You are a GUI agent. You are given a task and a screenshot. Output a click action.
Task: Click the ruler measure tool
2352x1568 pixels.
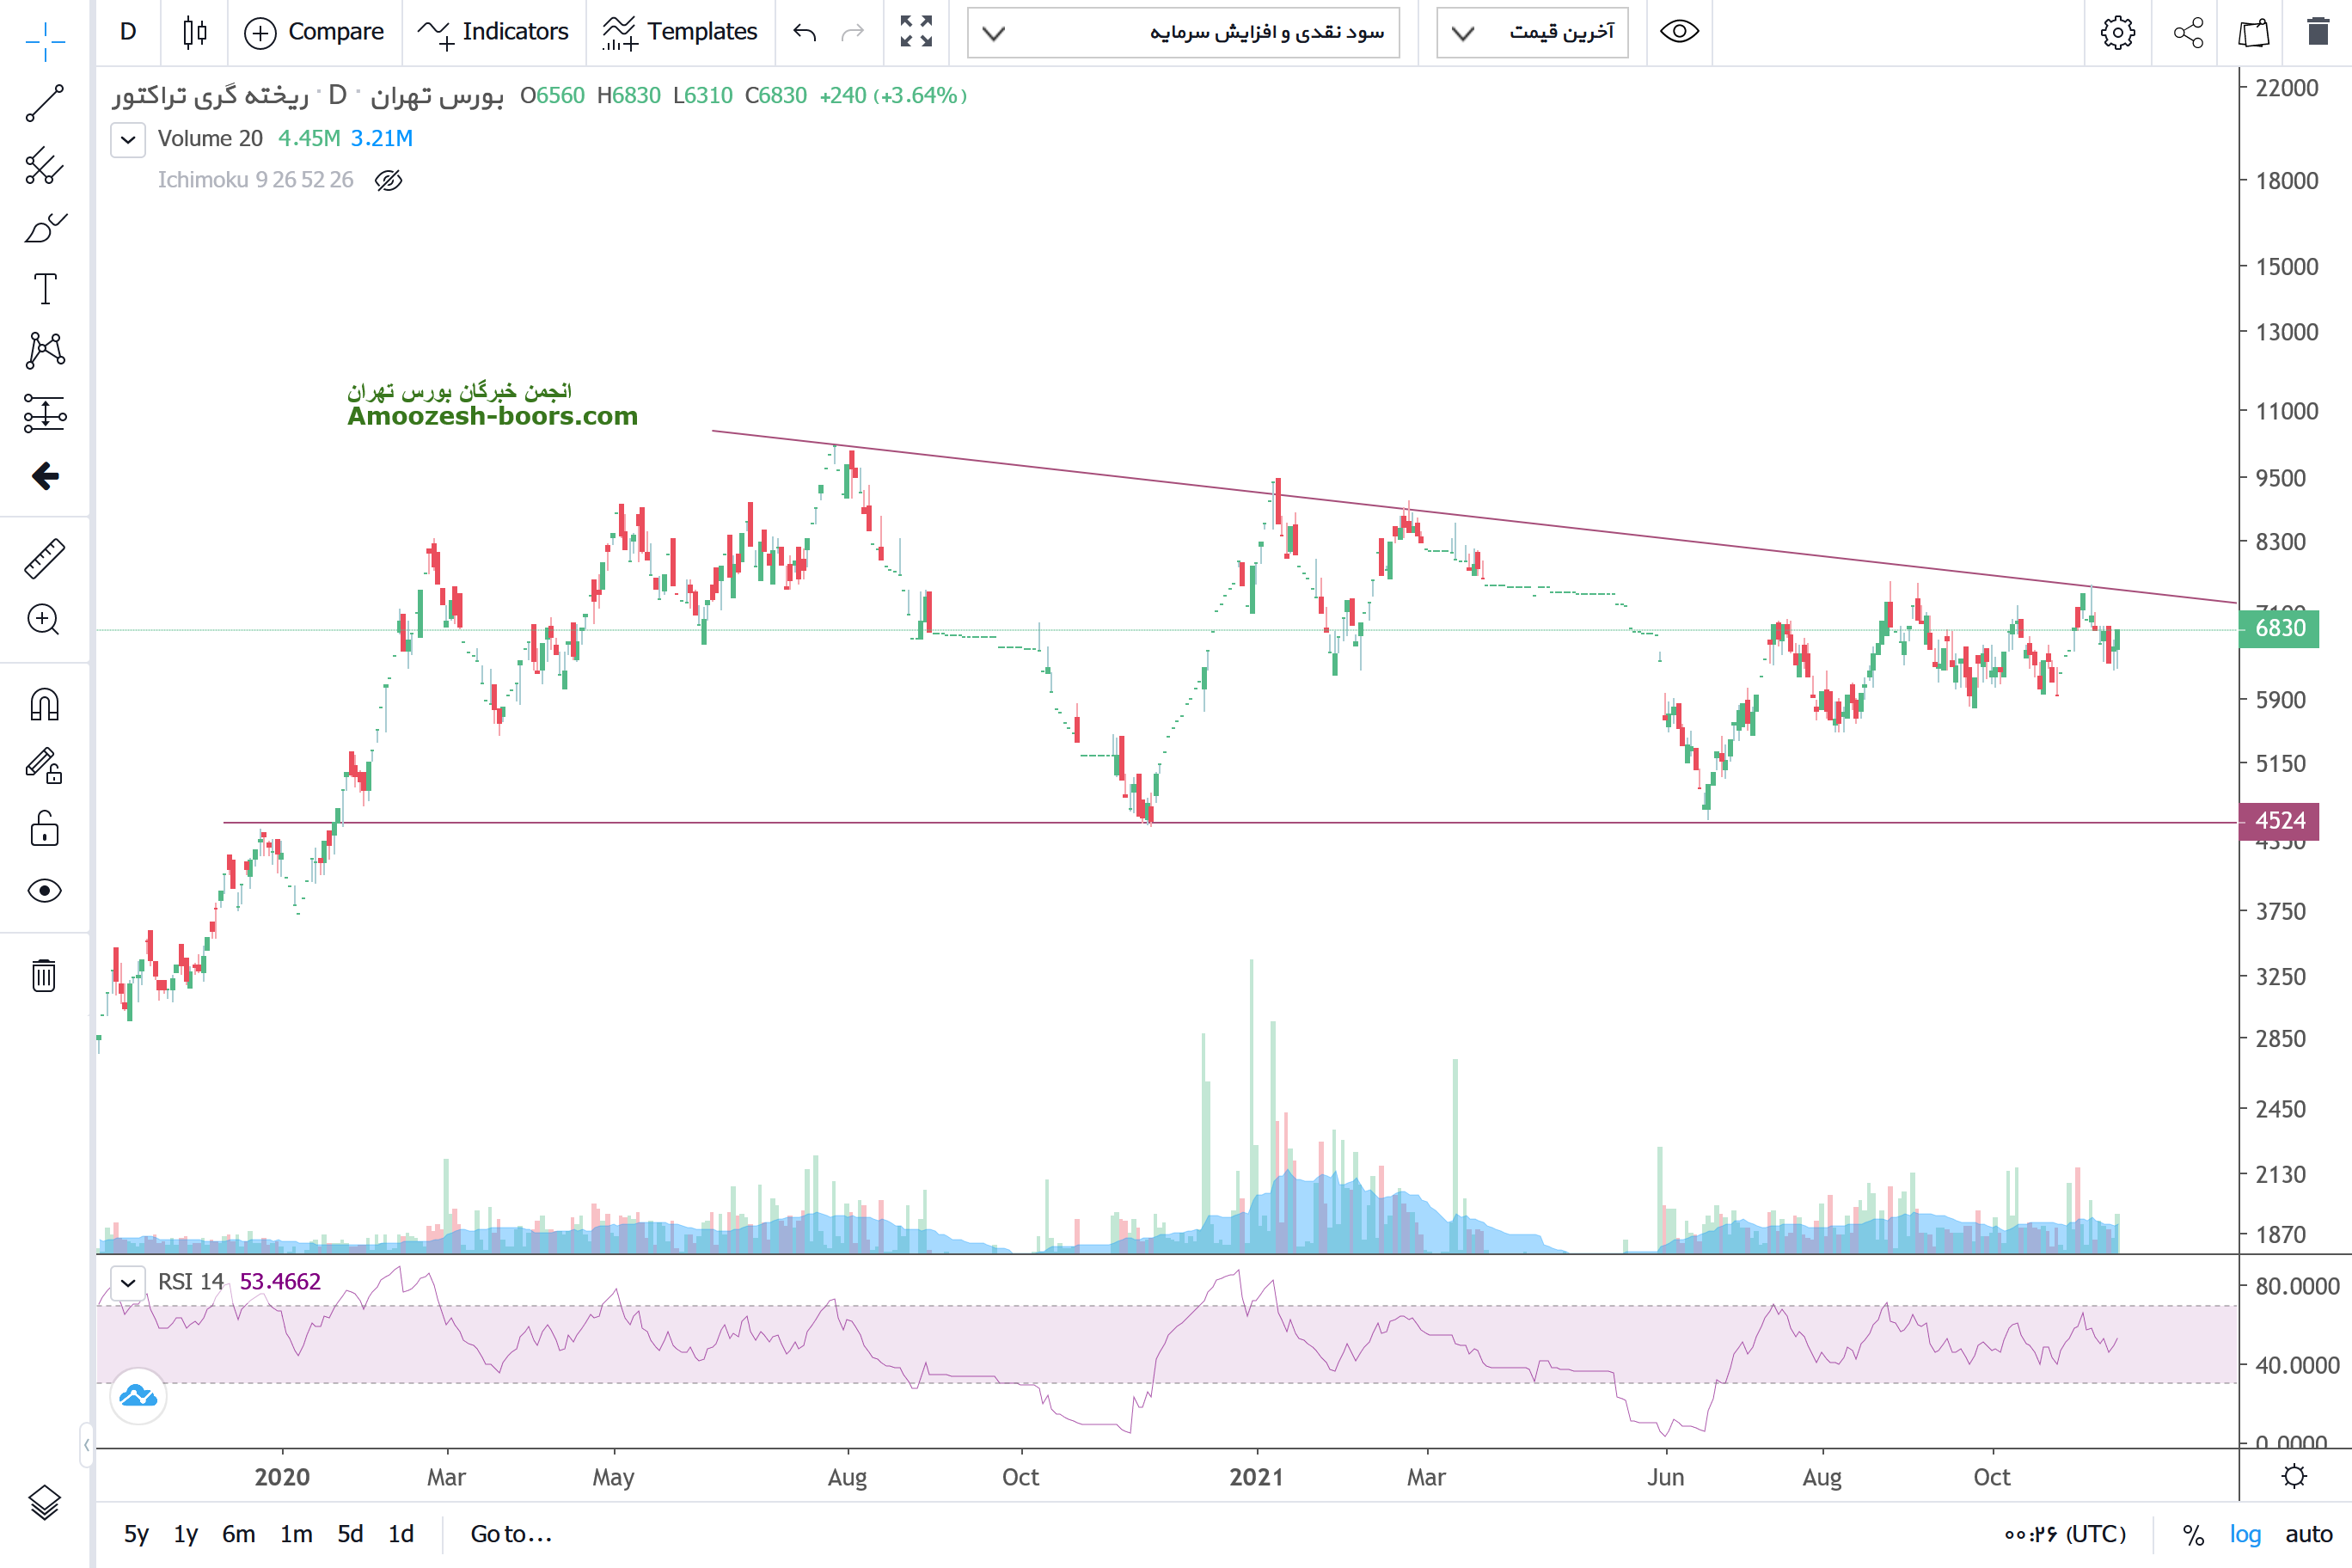coord(44,559)
